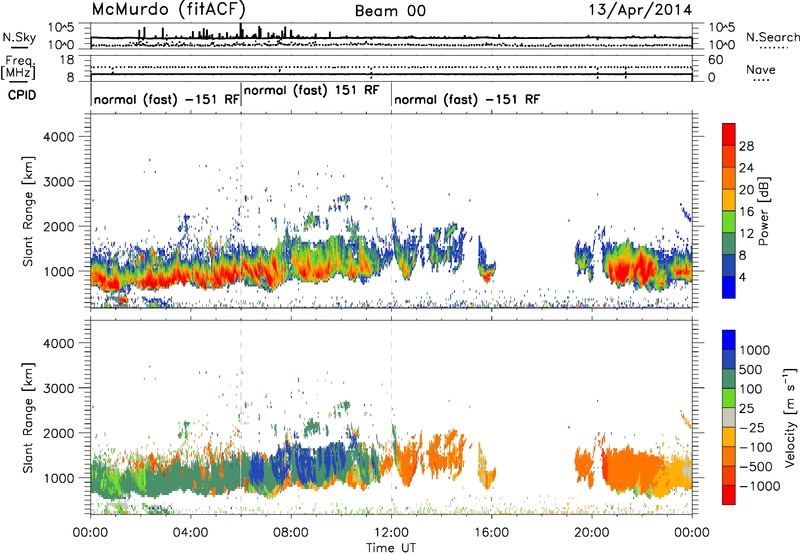Click the '4000' tick of the power panel

pyautogui.click(x=58, y=137)
